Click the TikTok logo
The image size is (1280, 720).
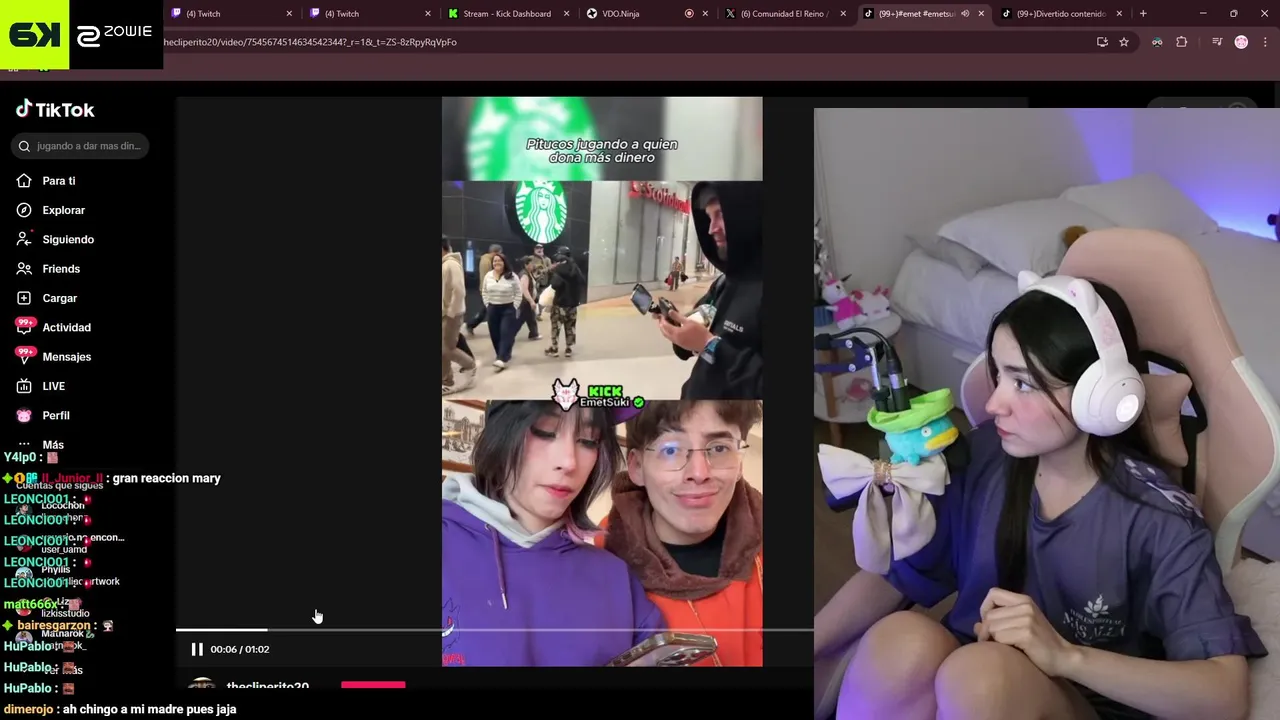click(55, 110)
